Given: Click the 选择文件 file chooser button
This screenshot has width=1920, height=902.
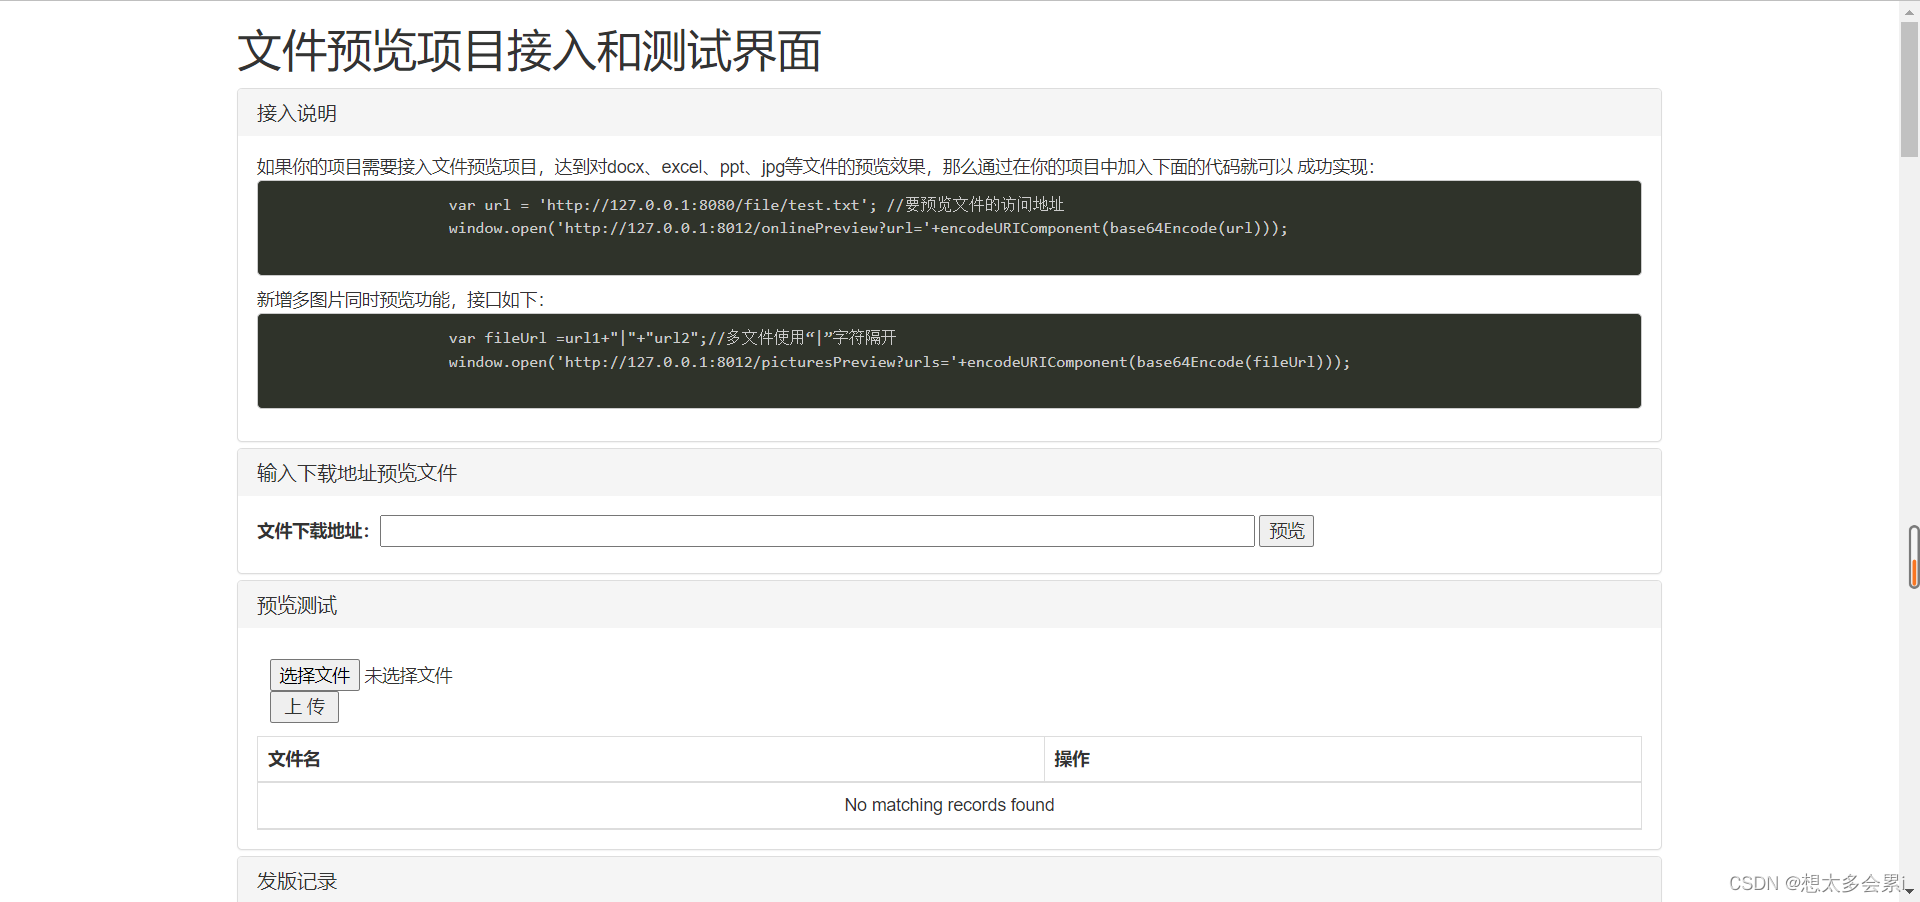Looking at the screenshot, I should tap(314, 675).
